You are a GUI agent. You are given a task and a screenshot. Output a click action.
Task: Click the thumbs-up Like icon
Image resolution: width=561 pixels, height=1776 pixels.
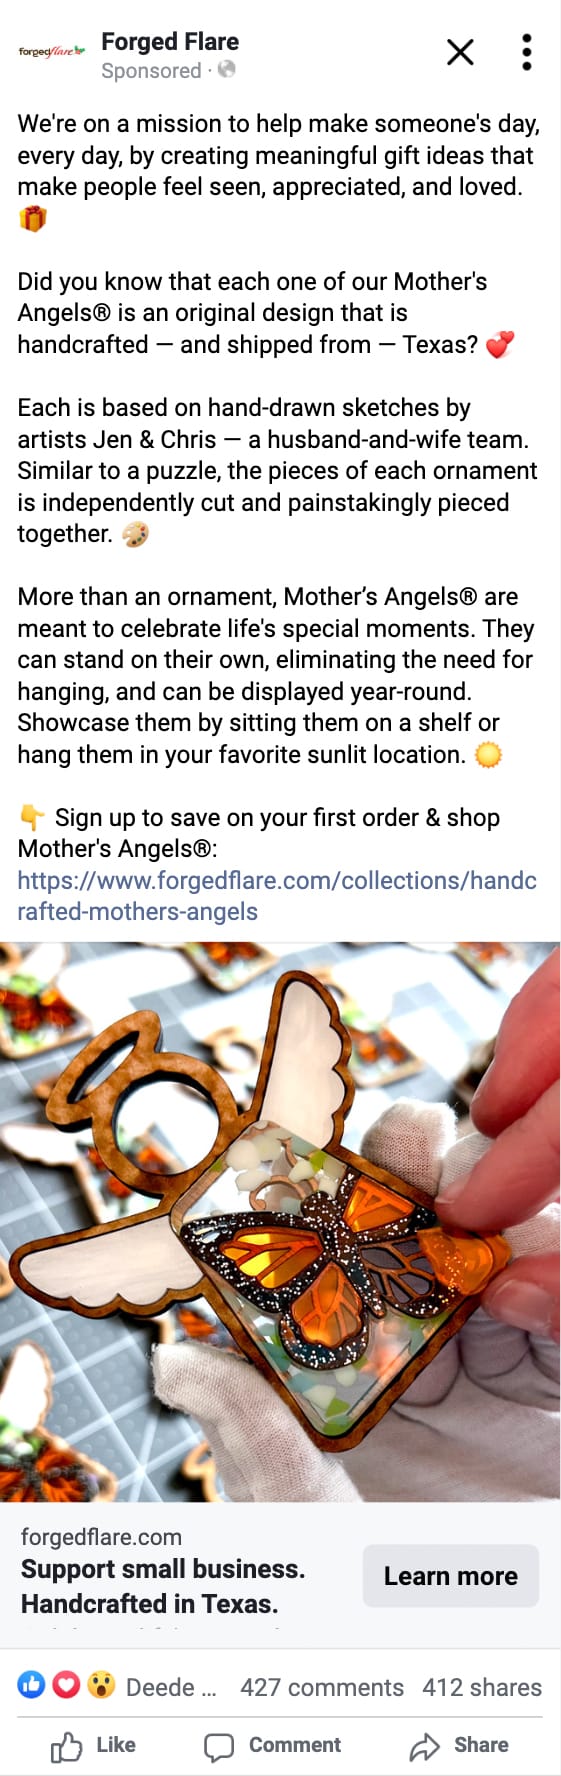point(66,1746)
